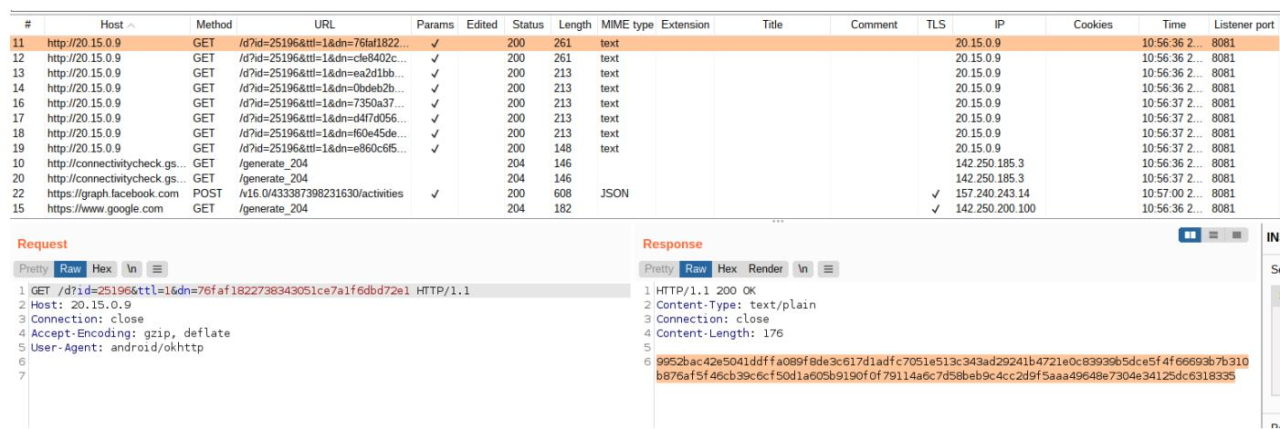Image resolution: width=1280 pixels, height=429 pixels.
Task: Select history row number 12
Action: coord(644,58)
